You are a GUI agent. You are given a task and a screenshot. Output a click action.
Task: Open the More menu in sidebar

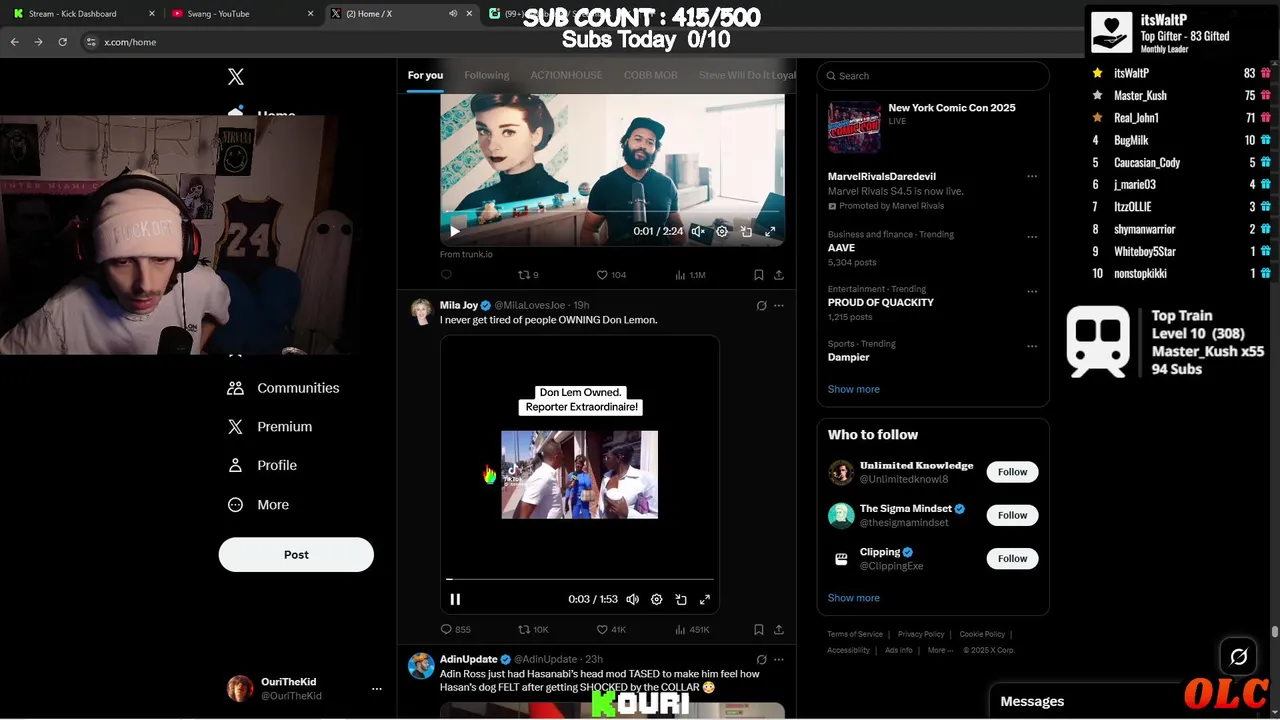click(258, 505)
